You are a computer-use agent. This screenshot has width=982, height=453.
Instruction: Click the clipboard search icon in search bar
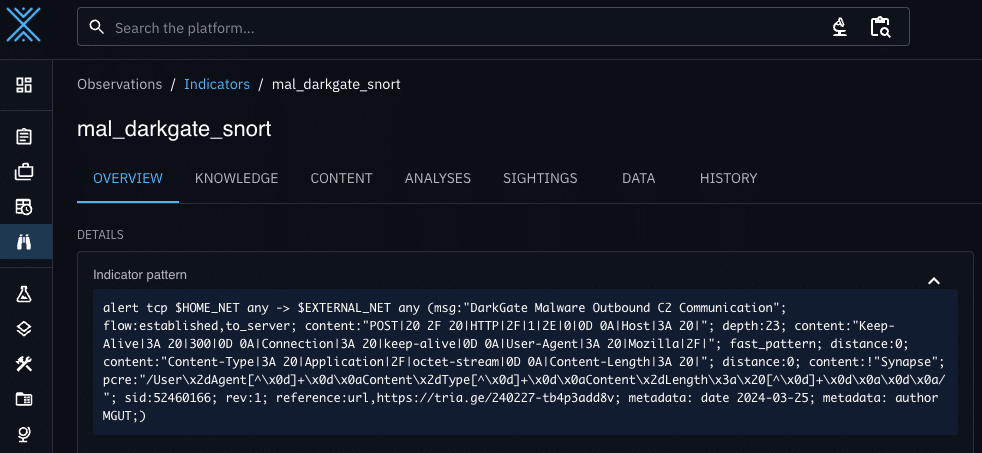[880, 27]
